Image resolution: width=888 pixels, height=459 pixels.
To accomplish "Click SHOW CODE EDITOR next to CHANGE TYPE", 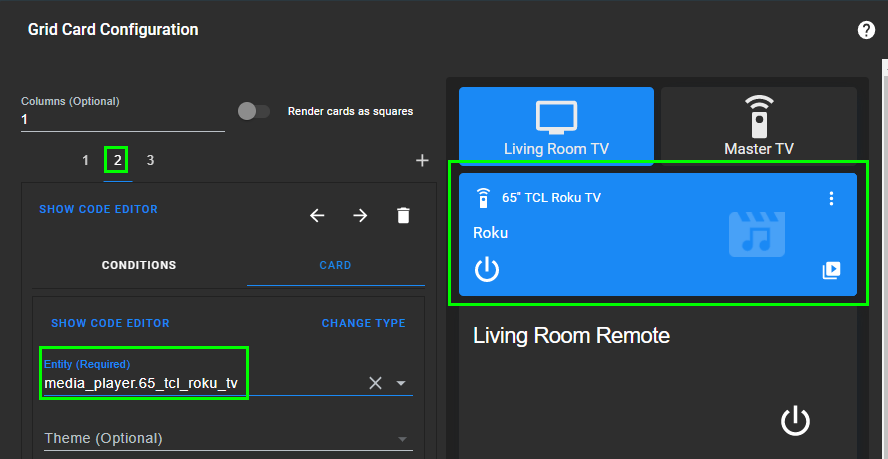I will pos(110,323).
